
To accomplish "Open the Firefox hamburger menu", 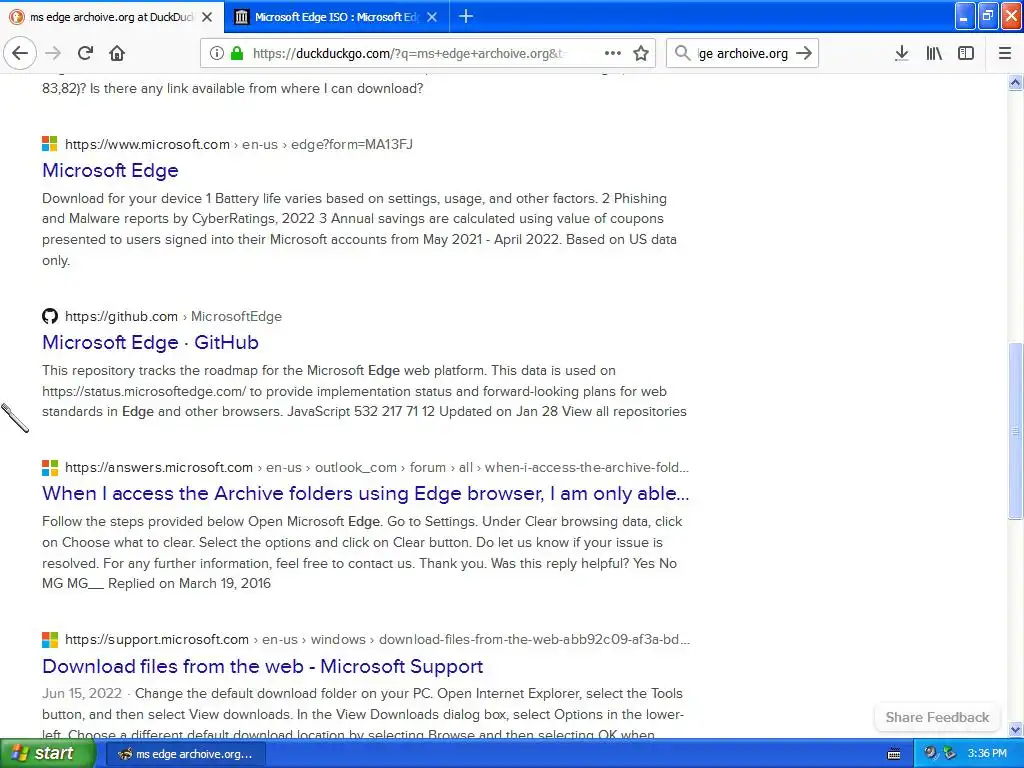I will point(1004,53).
